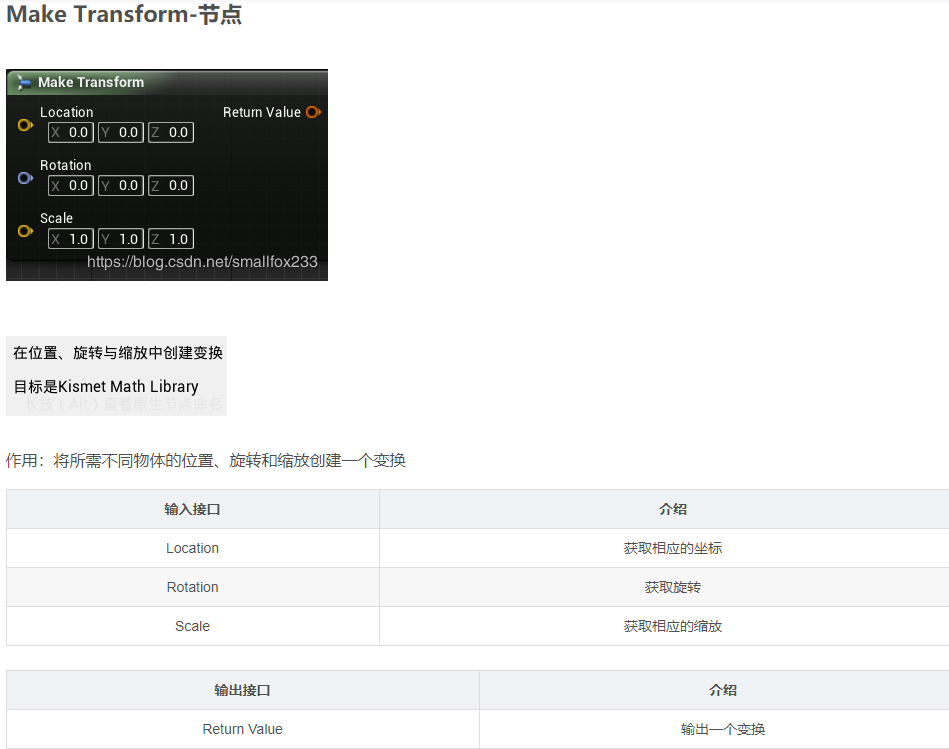Click the Rotation label on the node
The image size is (949, 749).
pyautogui.click(x=65, y=165)
